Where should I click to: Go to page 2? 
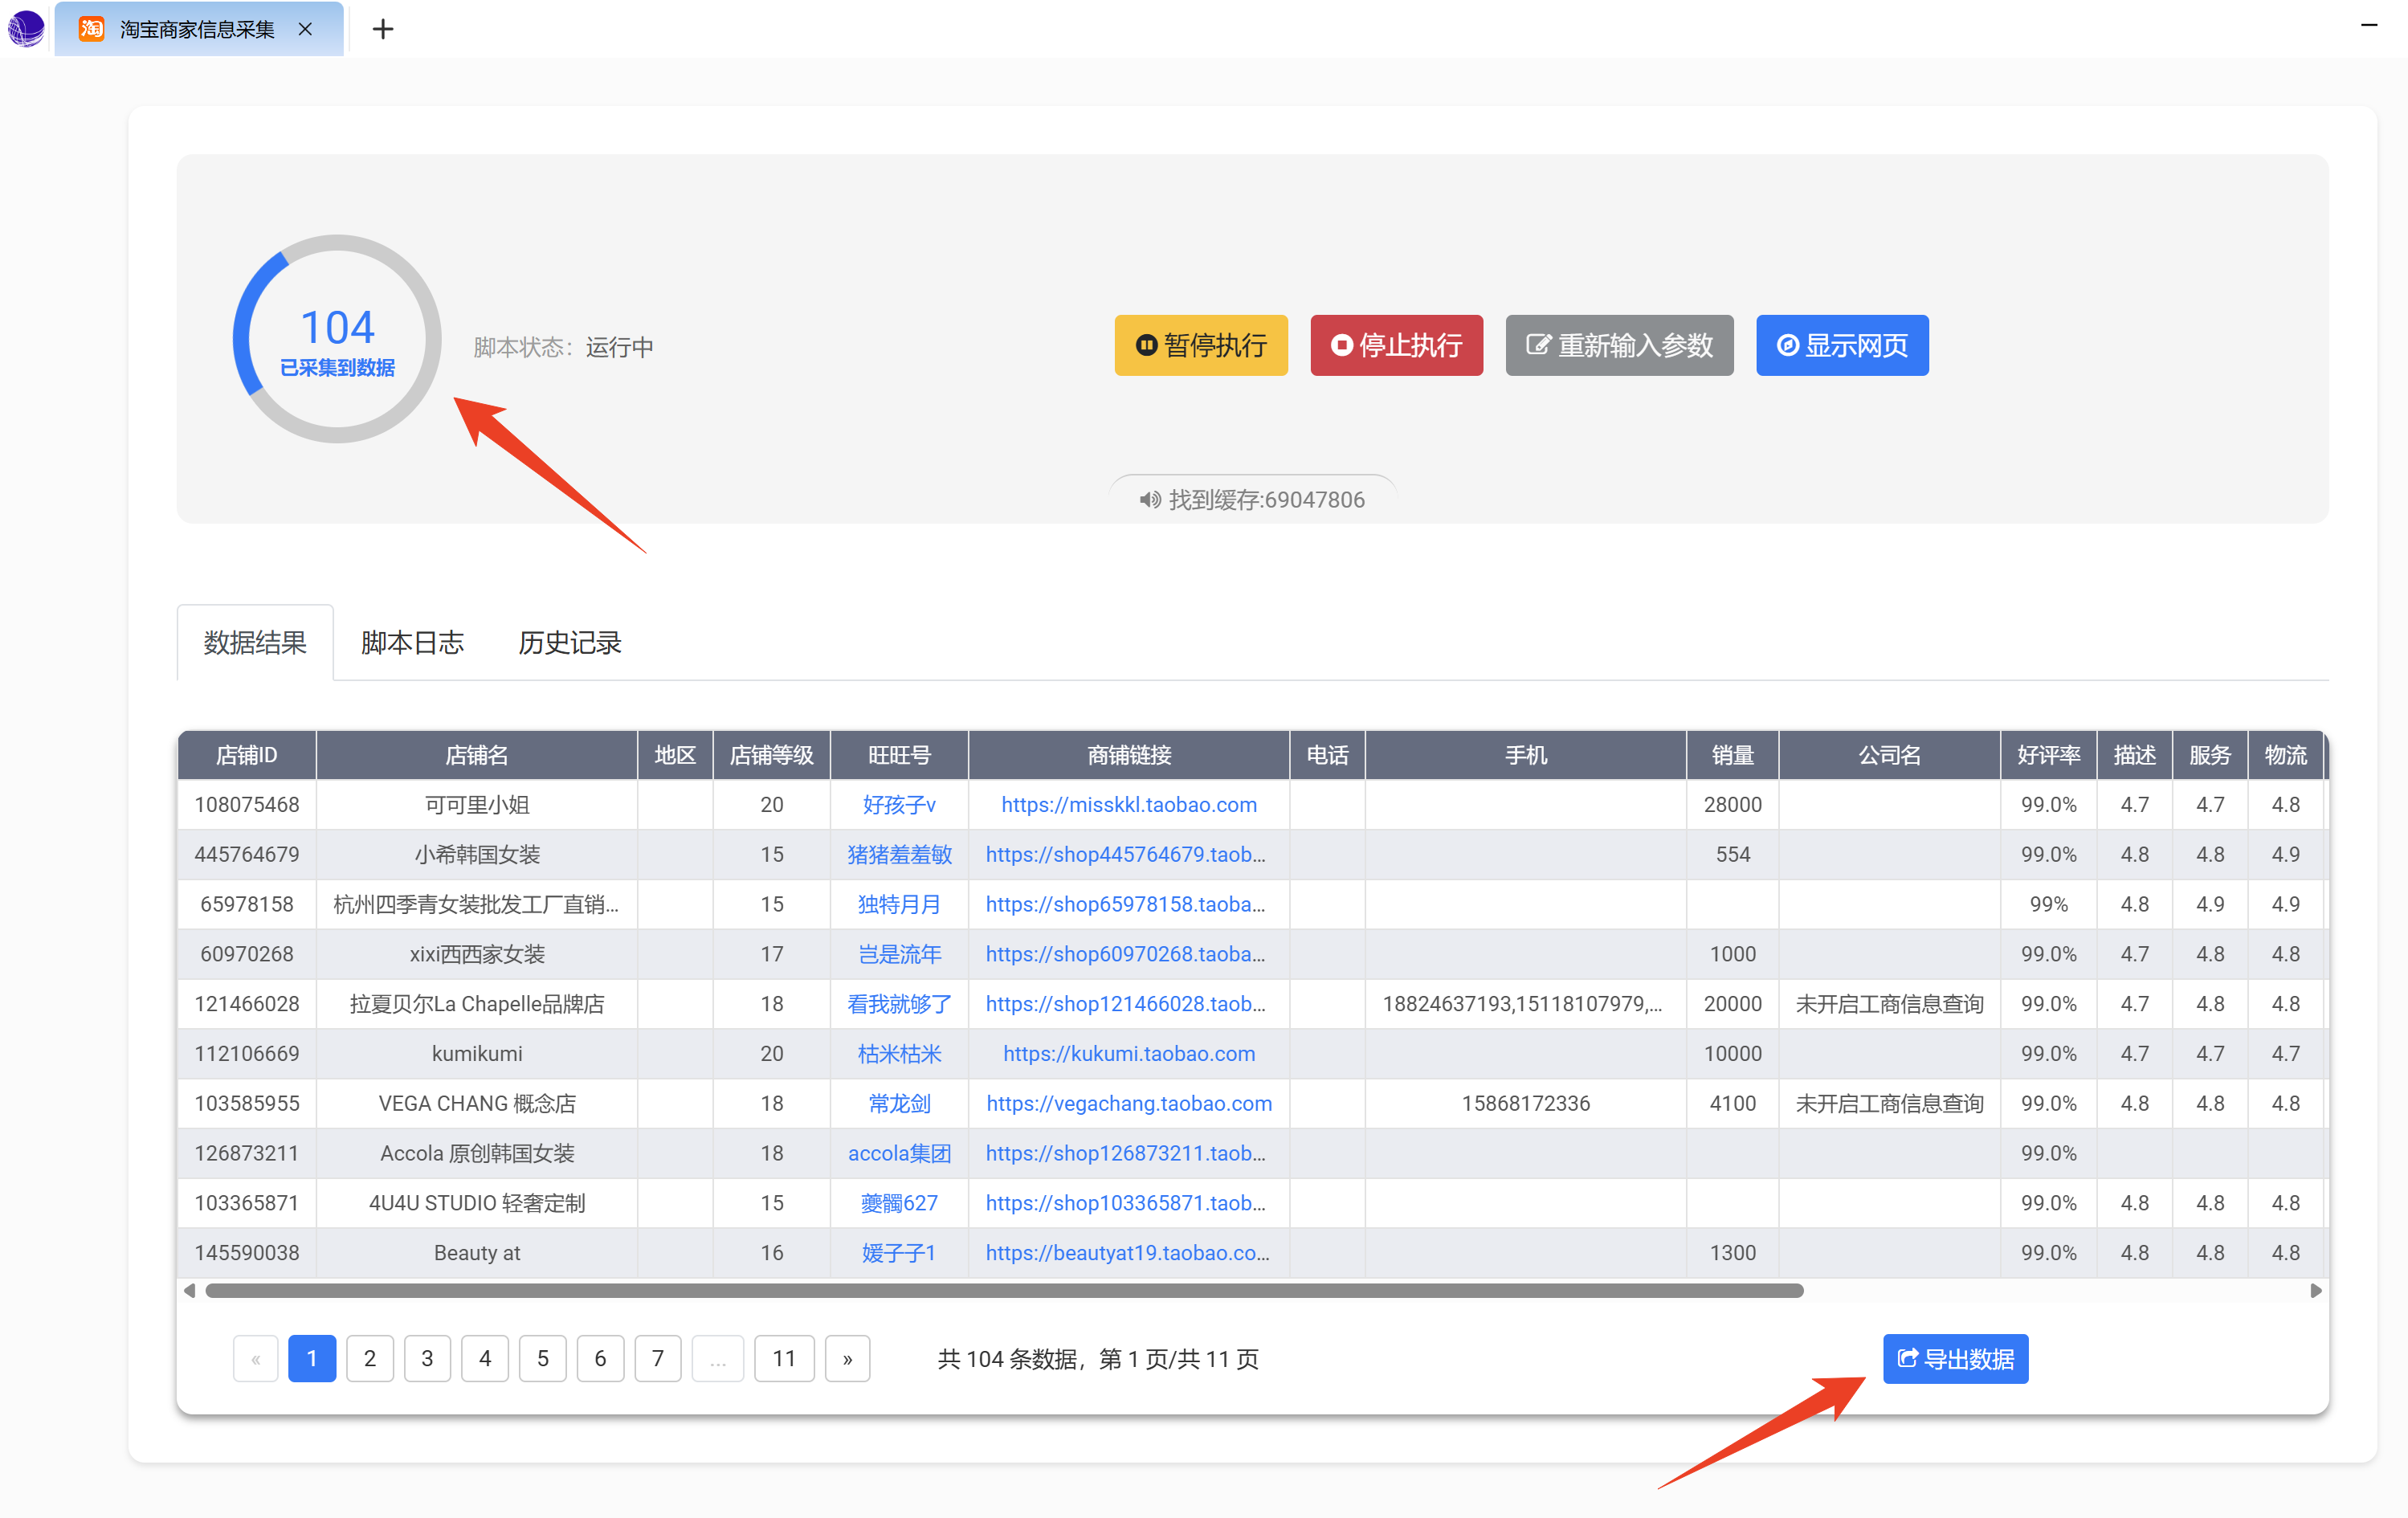pos(370,1359)
